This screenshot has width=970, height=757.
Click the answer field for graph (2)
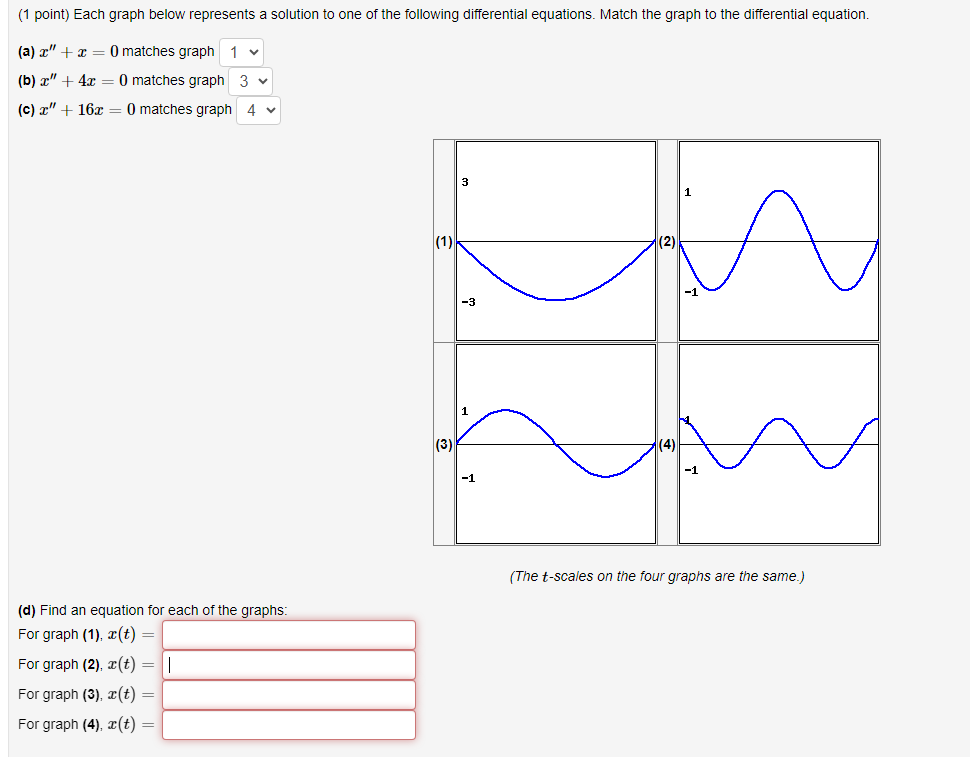point(288,664)
